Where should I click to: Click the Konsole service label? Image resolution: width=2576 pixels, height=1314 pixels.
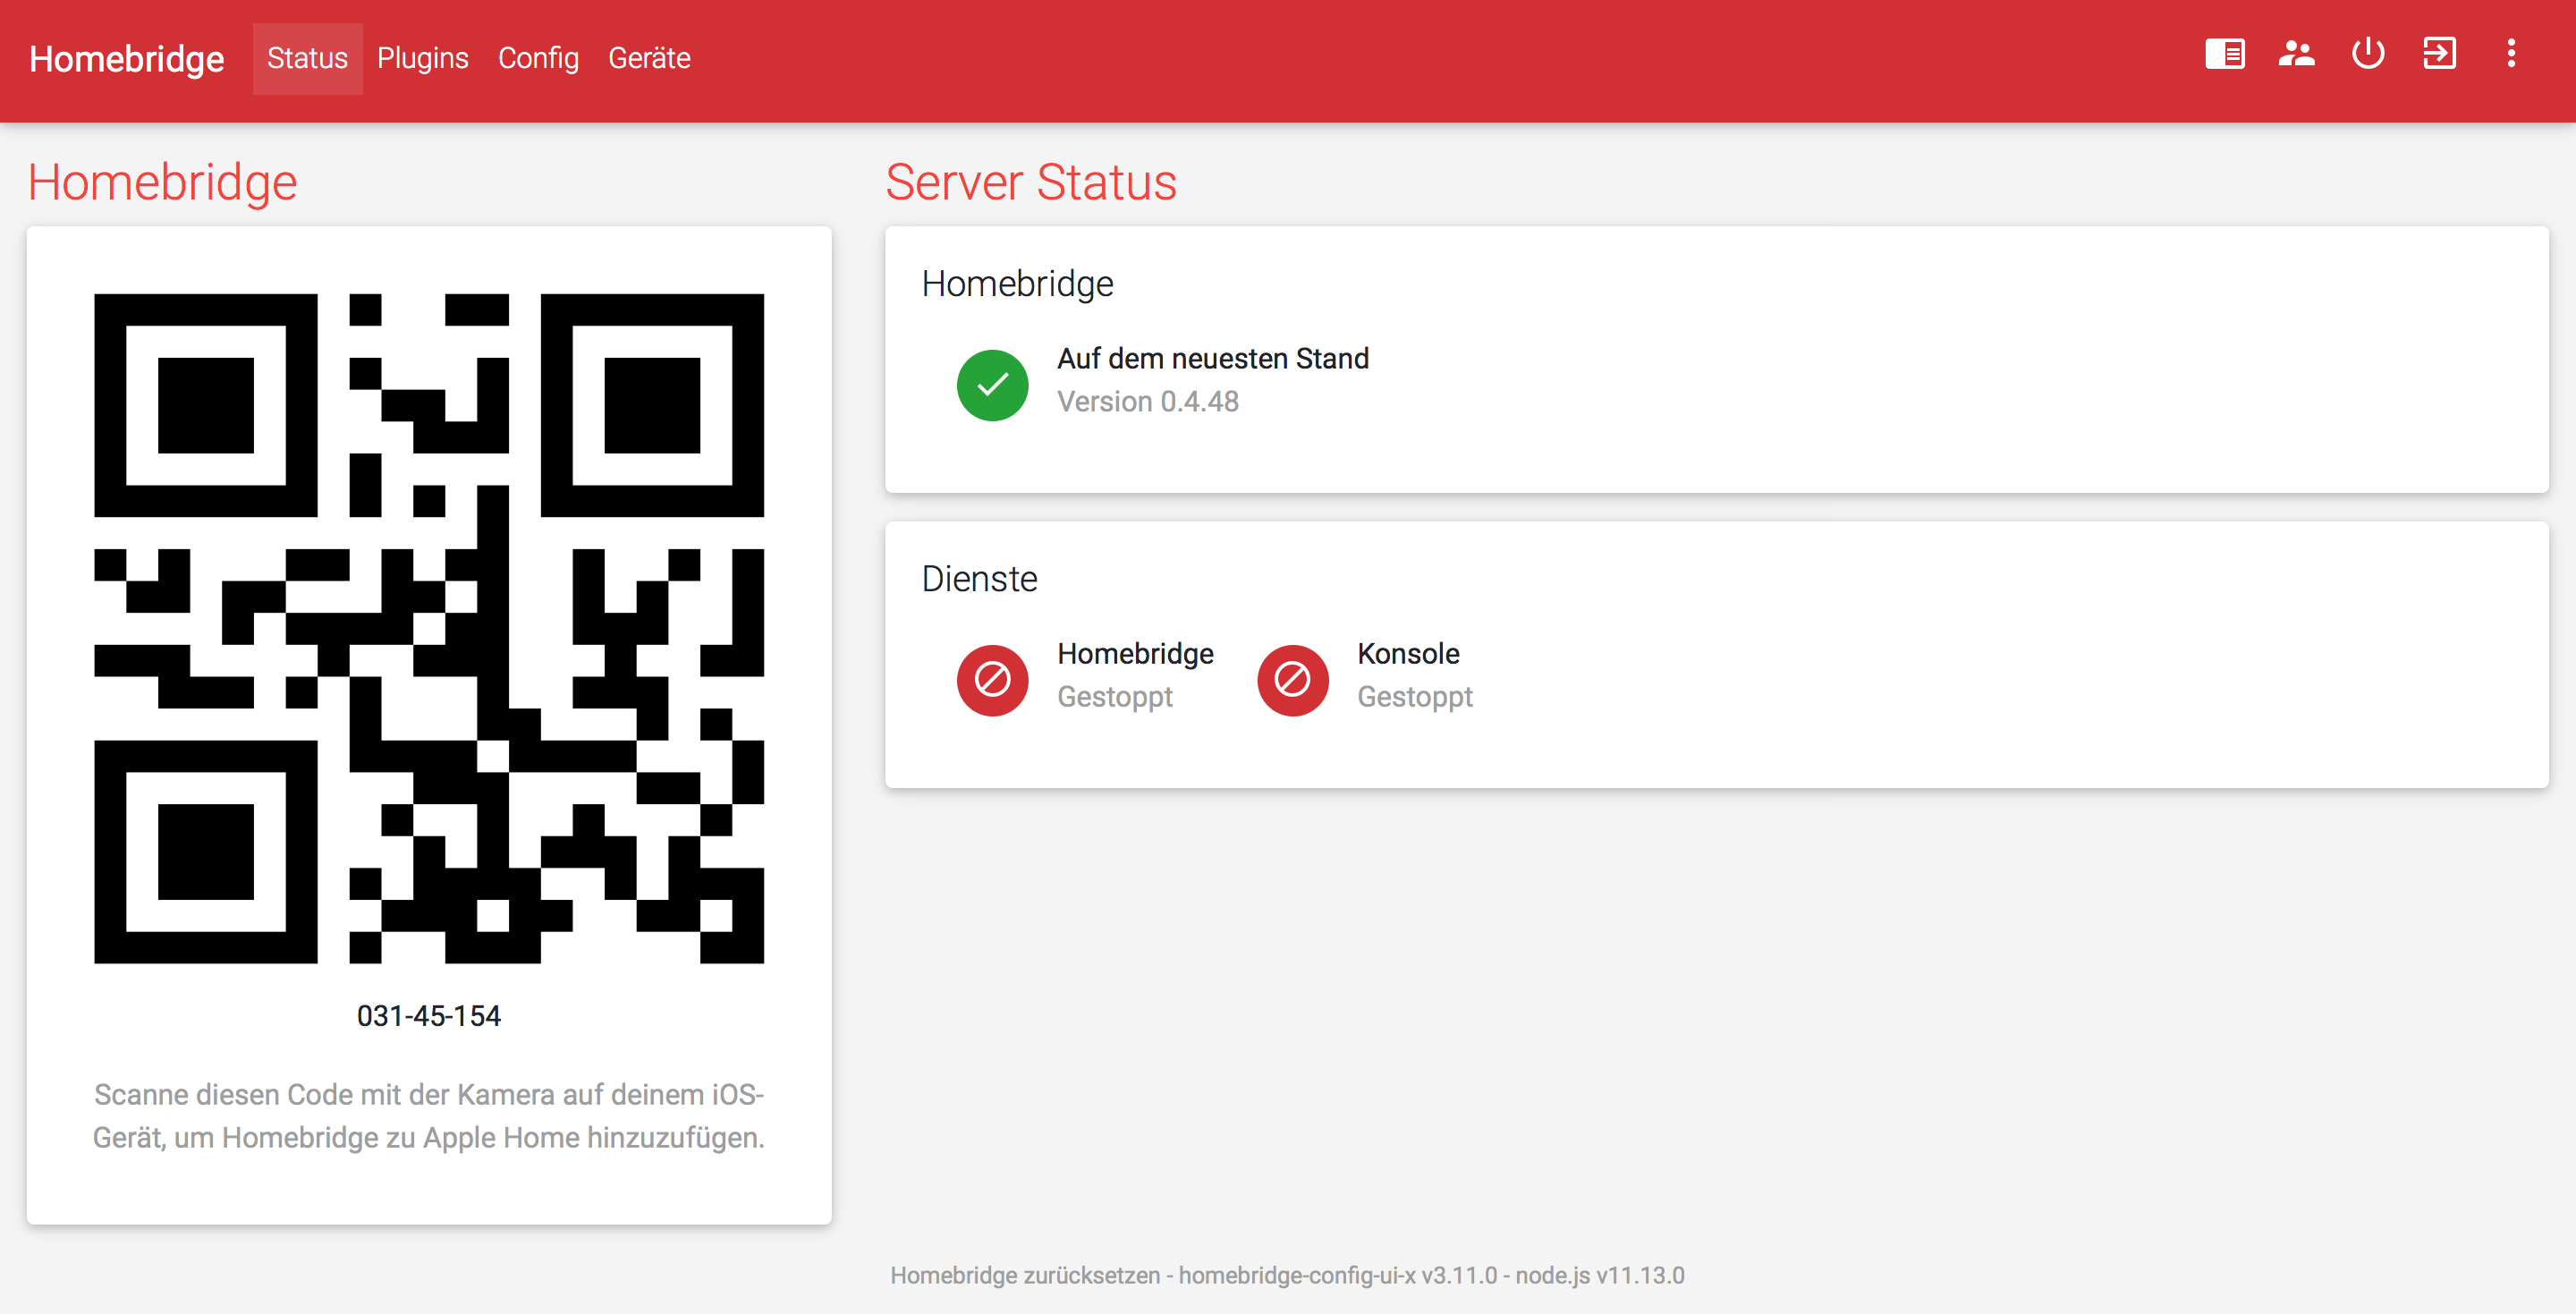(x=1407, y=654)
